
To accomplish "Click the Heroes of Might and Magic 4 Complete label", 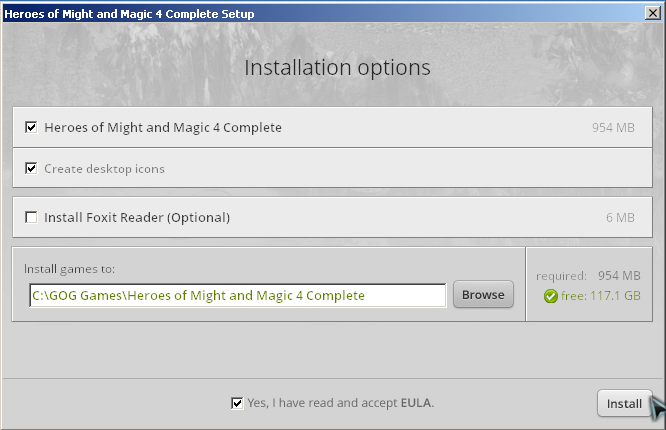I will click(163, 127).
